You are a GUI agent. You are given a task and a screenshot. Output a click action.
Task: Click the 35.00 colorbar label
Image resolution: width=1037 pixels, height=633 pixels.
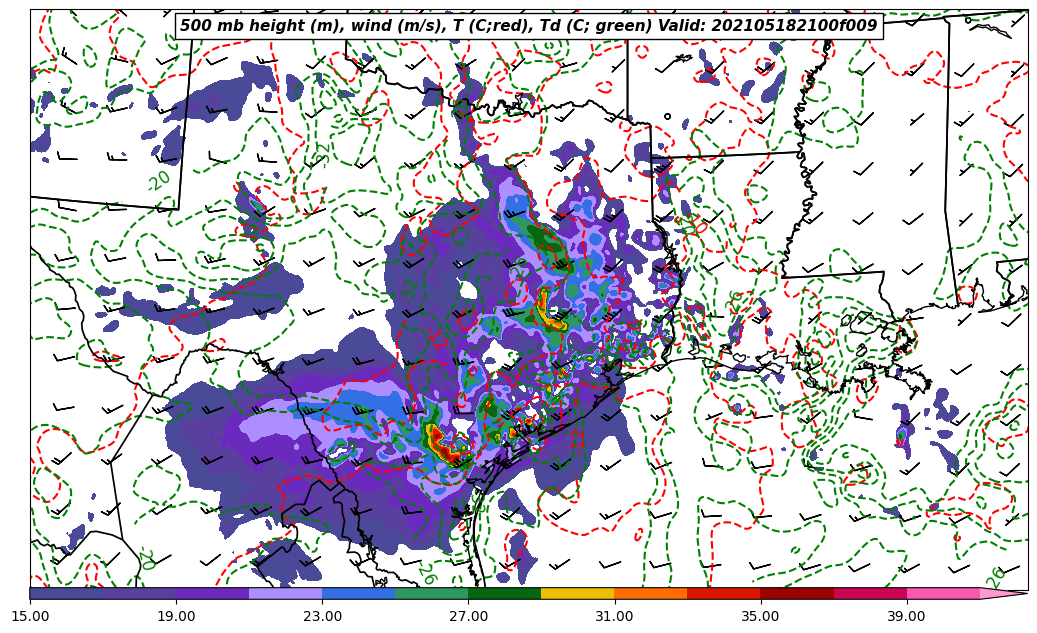point(761,616)
